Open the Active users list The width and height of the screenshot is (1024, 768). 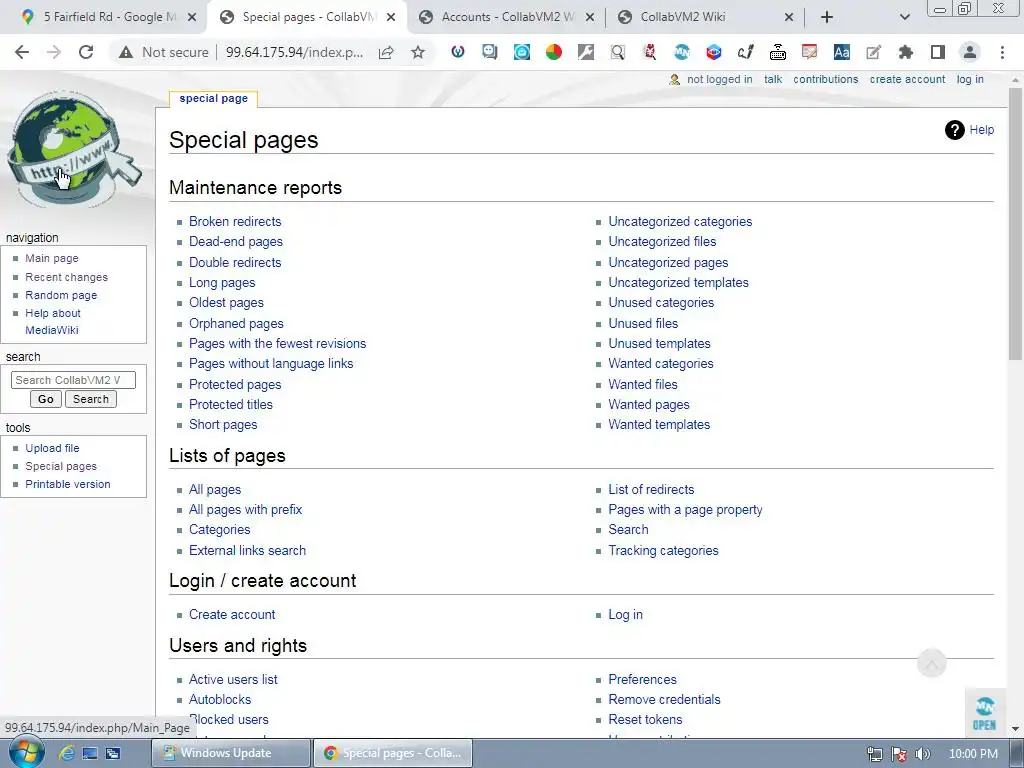(233, 679)
